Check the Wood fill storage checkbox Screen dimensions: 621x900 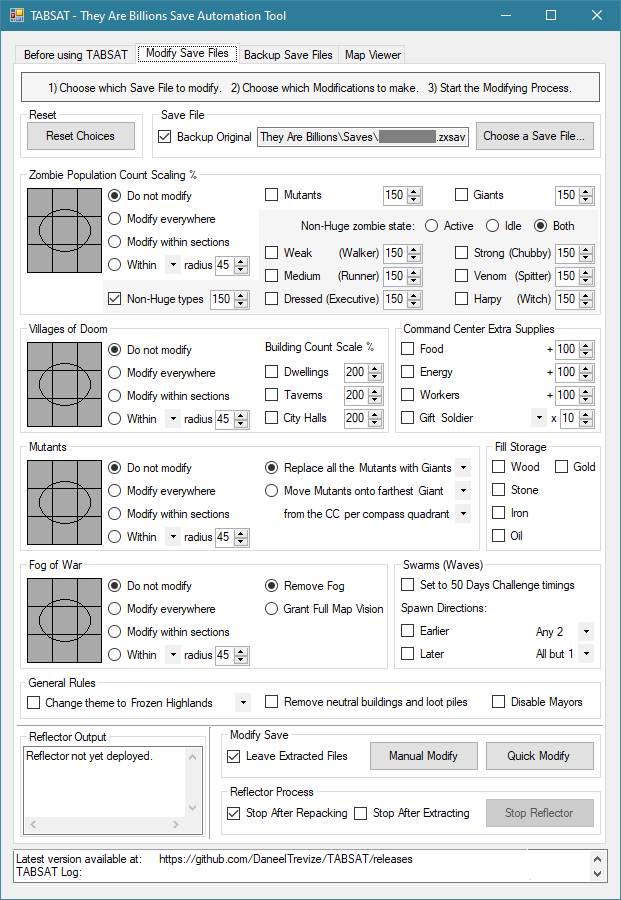click(x=499, y=467)
